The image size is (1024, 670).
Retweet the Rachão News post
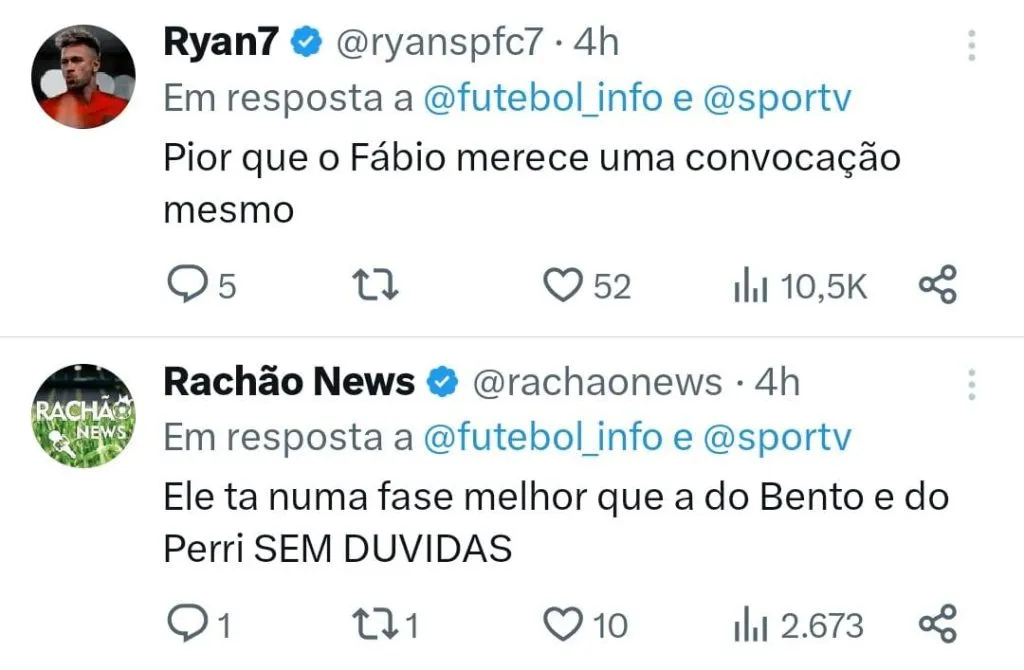point(378,625)
